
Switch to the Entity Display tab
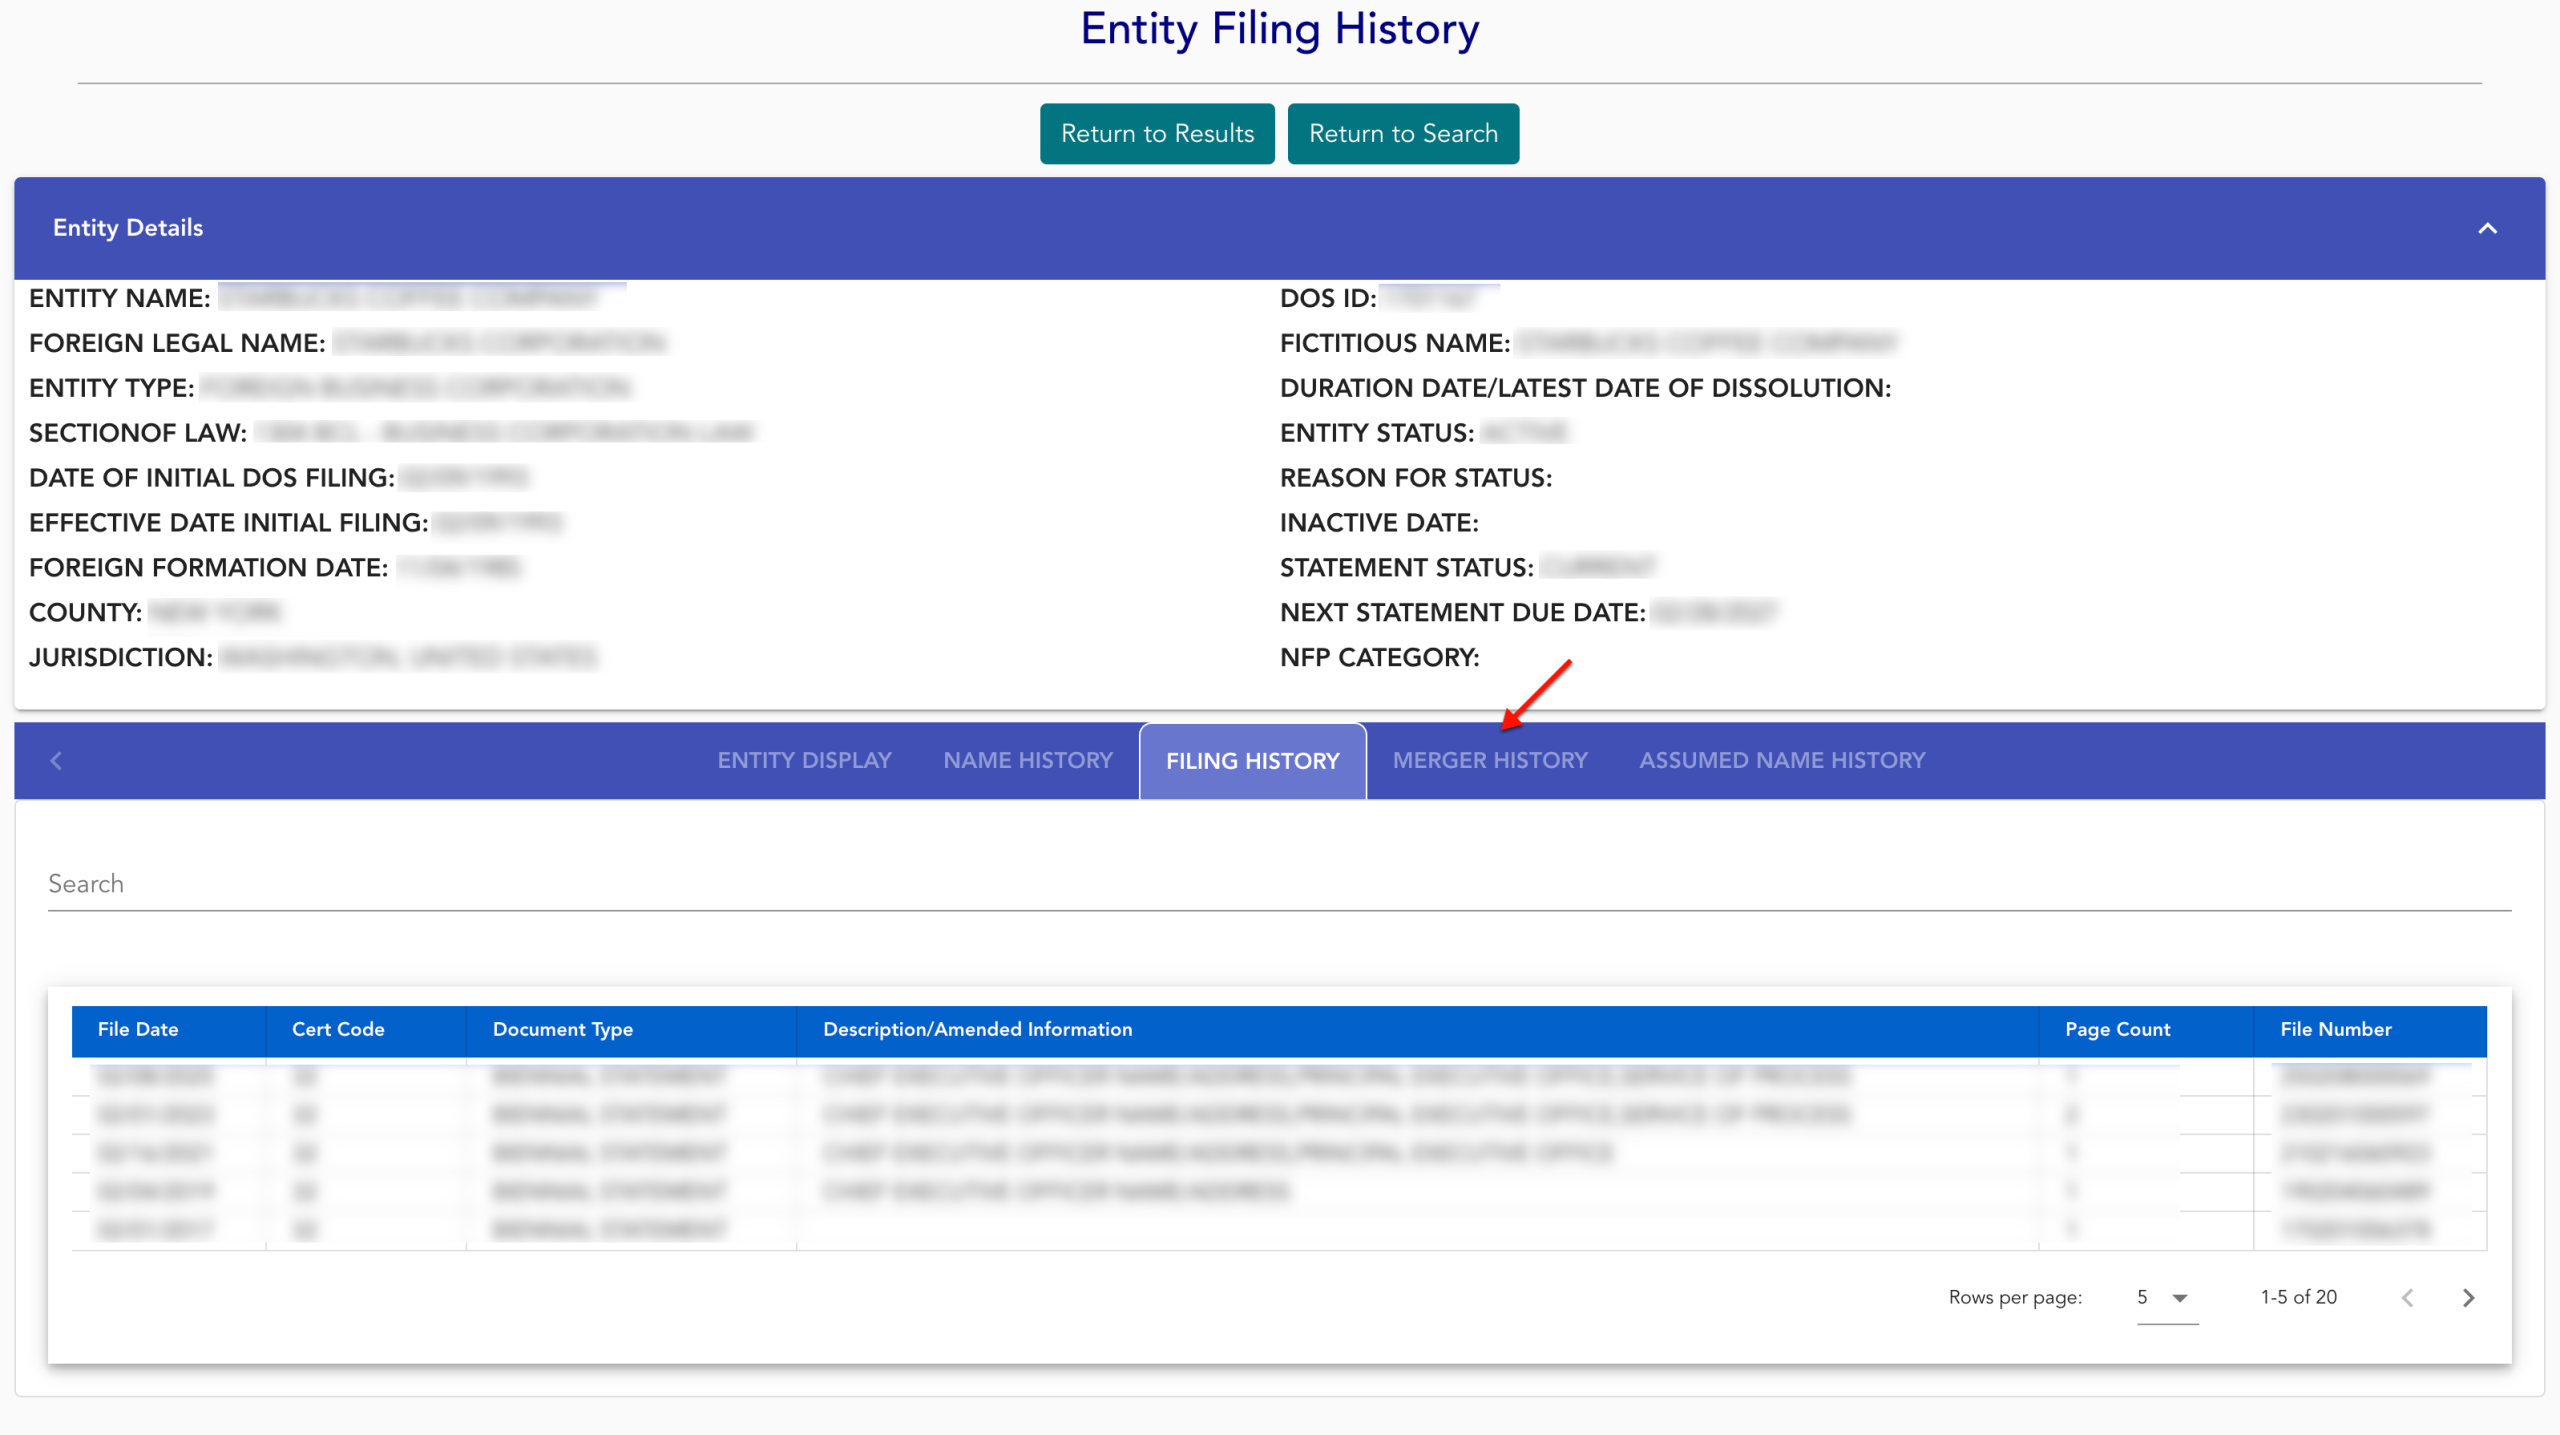pos(804,760)
